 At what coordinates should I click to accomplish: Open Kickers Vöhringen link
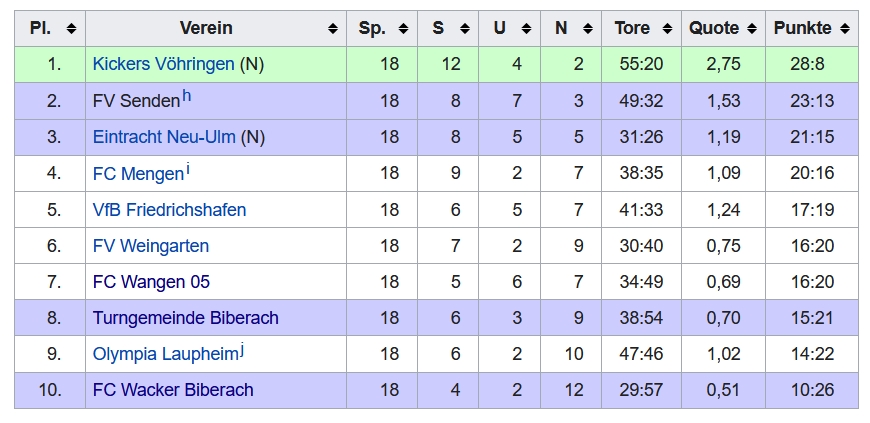pos(164,64)
